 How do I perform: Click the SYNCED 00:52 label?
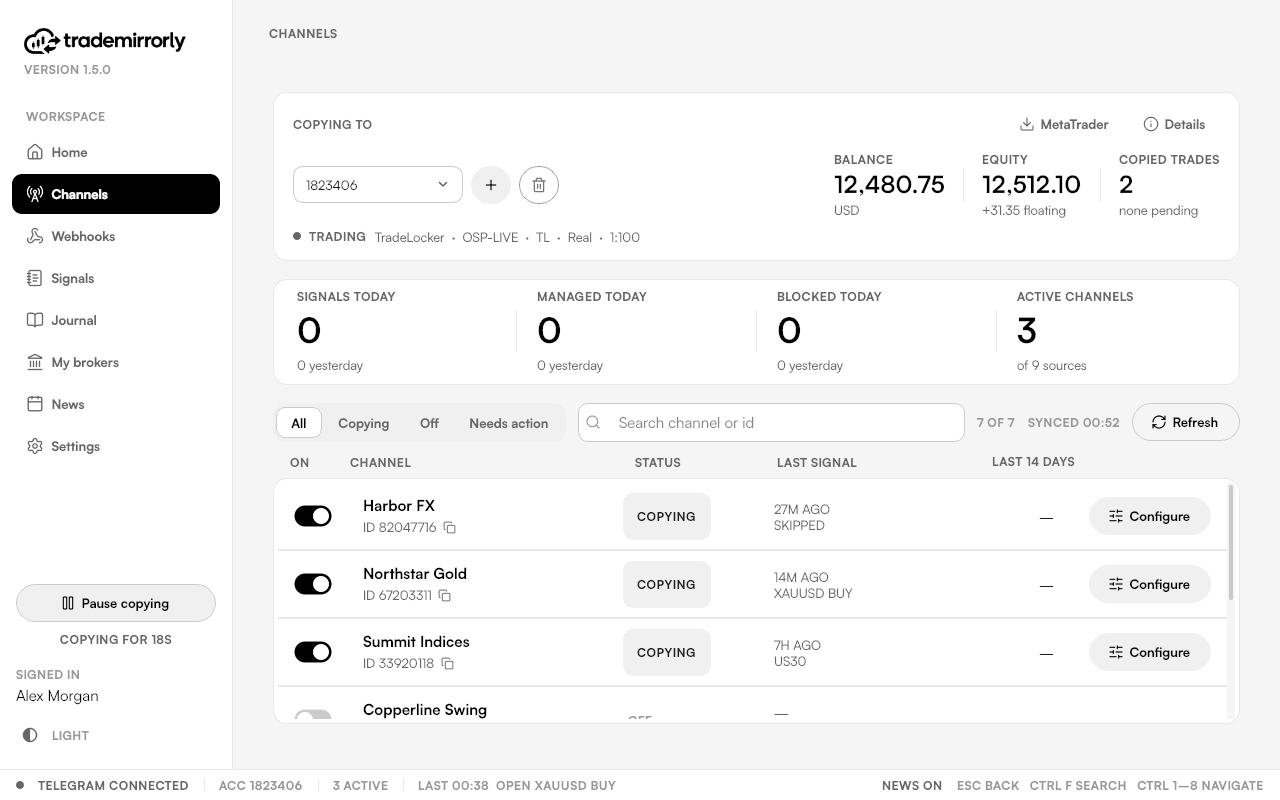pyautogui.click(x=1074, y=423)
